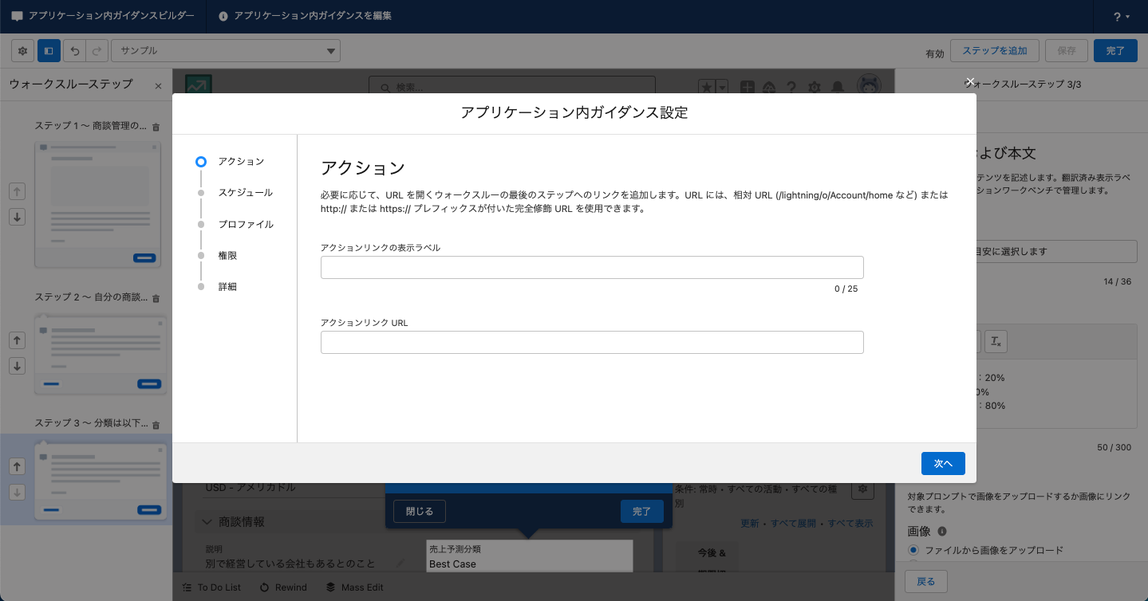Click the 戻る button in right panel
This screenshot has width=1148, height=601.
(x=925, y=581)
